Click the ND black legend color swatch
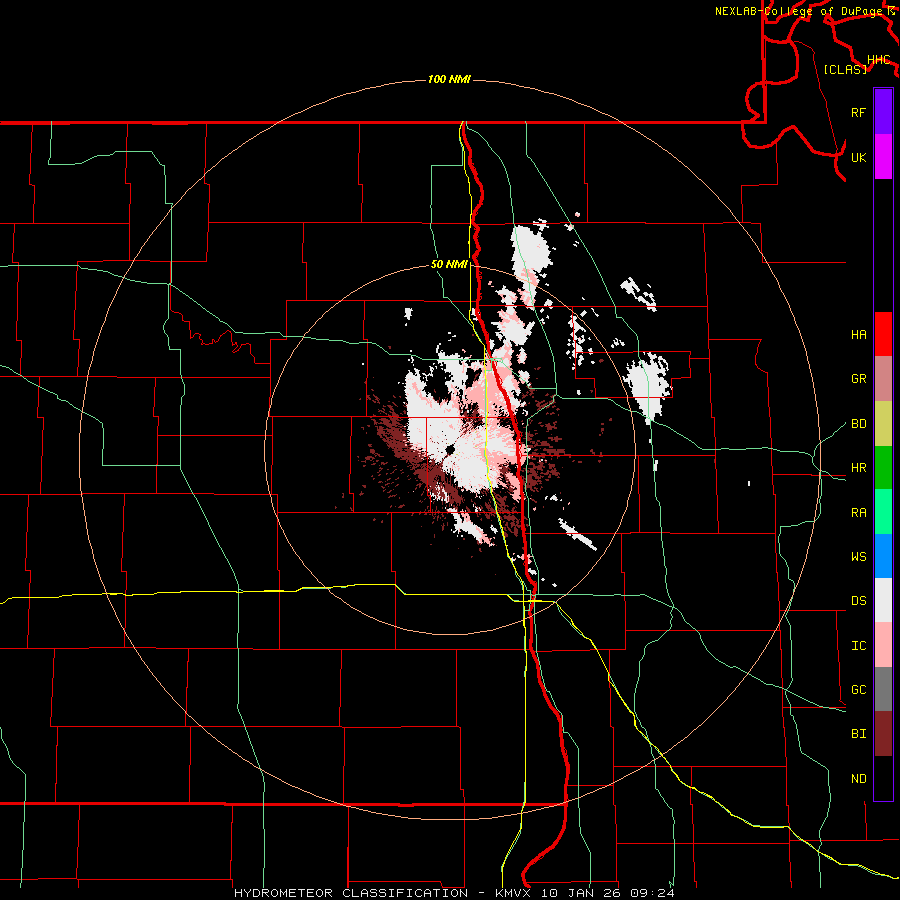This screenshot has height=900, width=900. point(883,778)
